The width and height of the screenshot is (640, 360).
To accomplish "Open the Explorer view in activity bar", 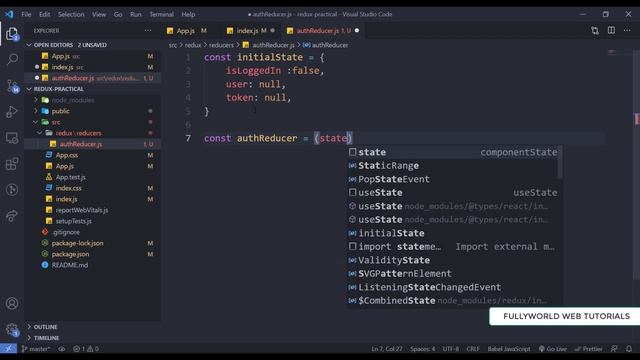I will coord(12,34).
